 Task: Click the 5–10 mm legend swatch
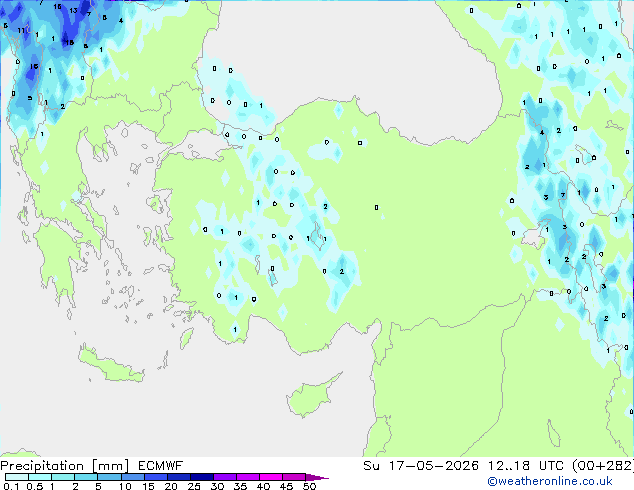109,477
